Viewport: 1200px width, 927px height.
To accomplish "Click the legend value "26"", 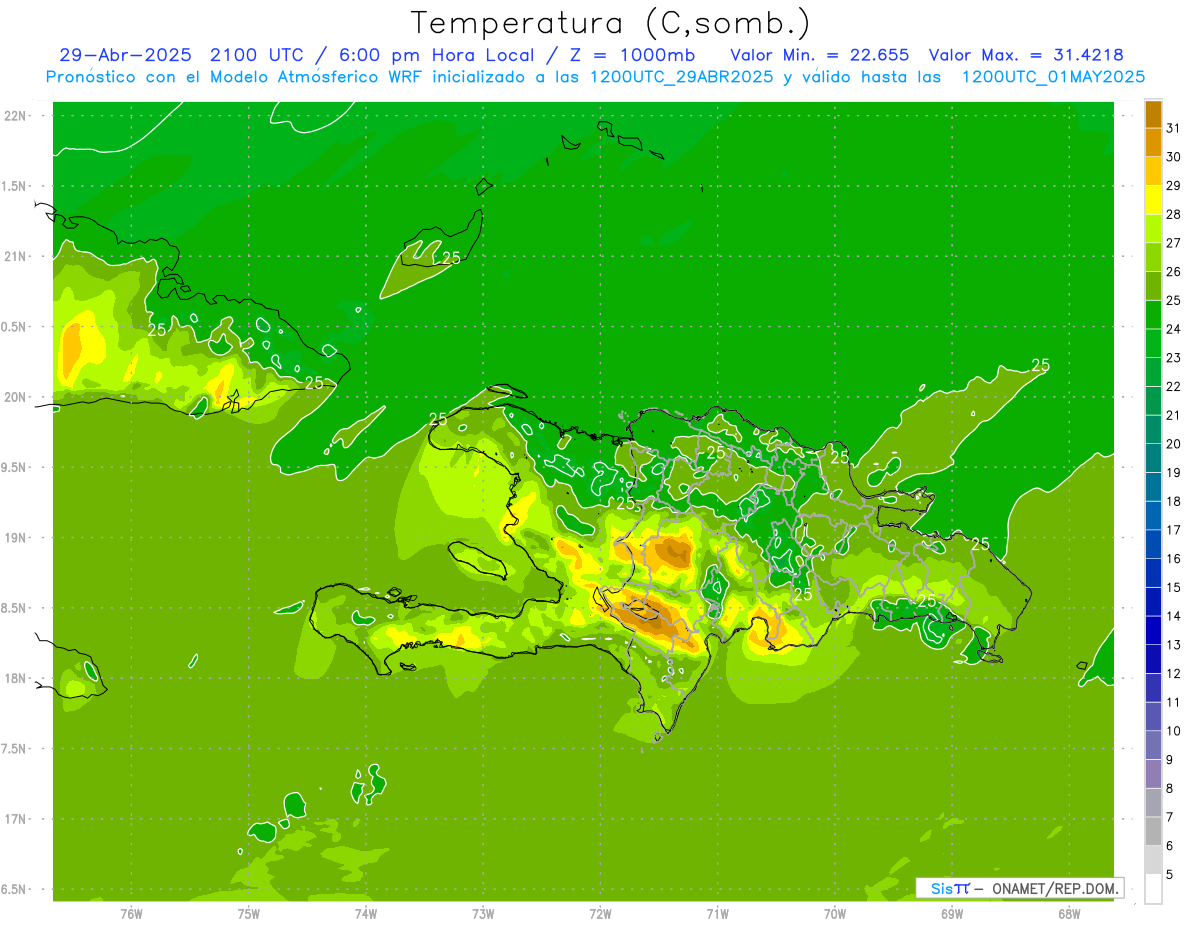I will pos(1174,272).
